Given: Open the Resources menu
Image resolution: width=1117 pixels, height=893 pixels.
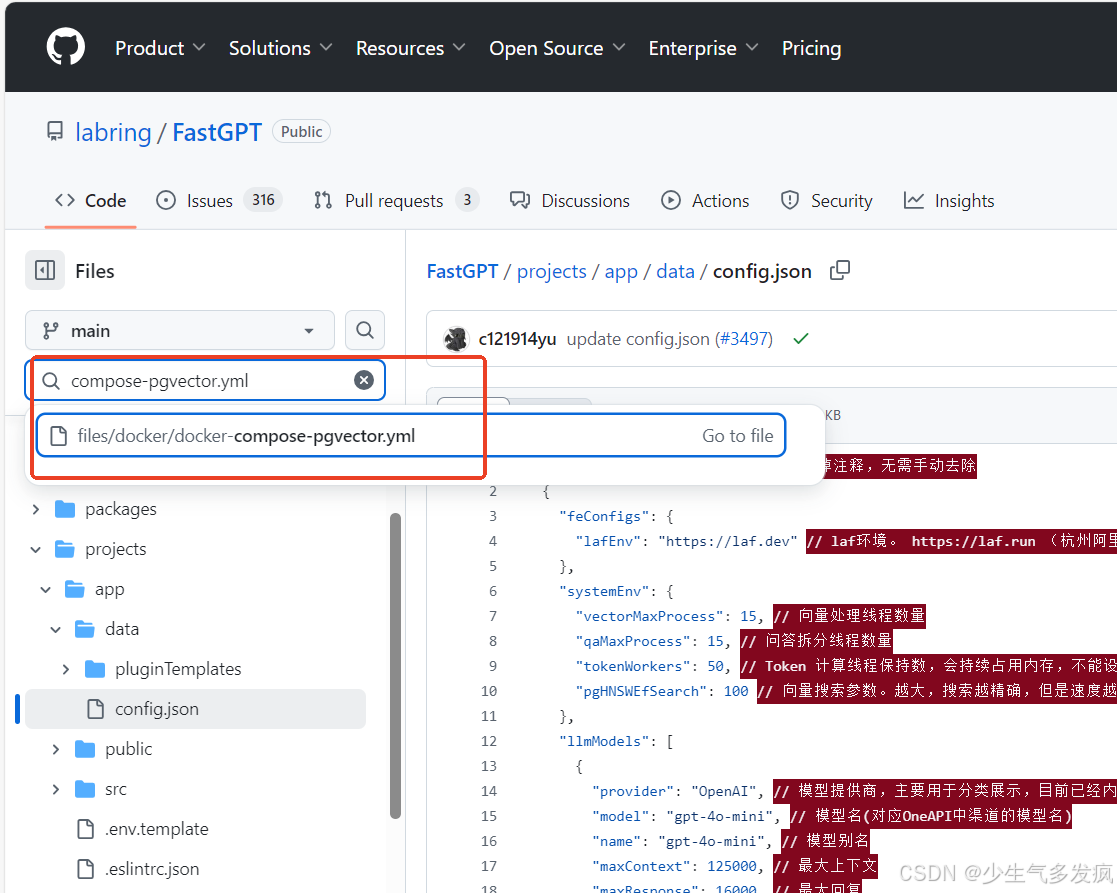Looking at the screenshot, I should 410,48.
